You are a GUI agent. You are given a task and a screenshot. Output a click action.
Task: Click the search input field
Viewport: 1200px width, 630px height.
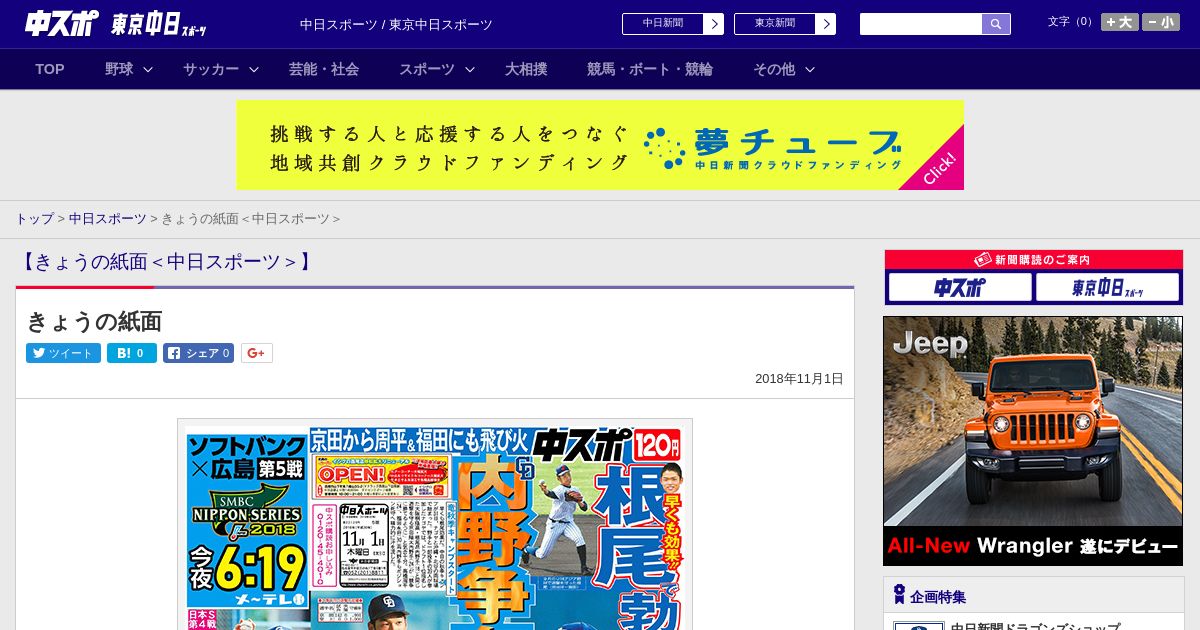point(921,24)
